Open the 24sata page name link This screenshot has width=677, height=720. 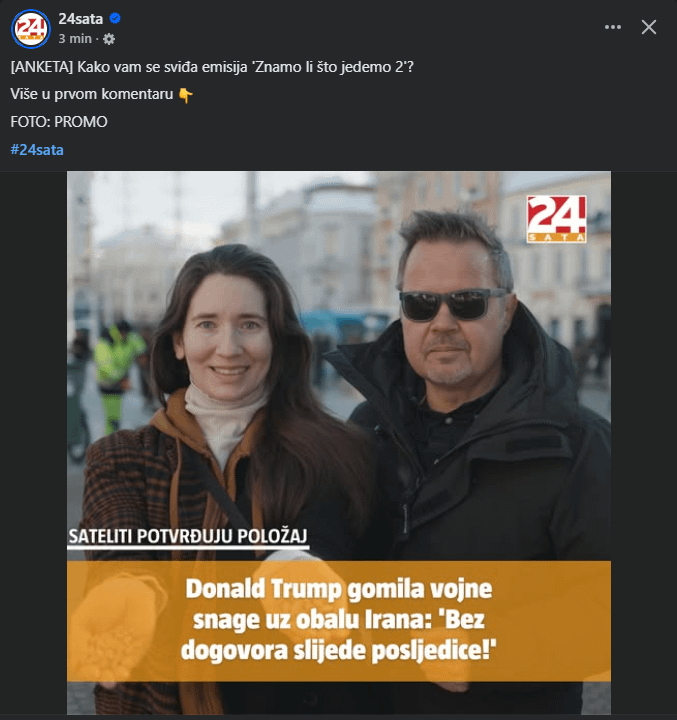80,18
